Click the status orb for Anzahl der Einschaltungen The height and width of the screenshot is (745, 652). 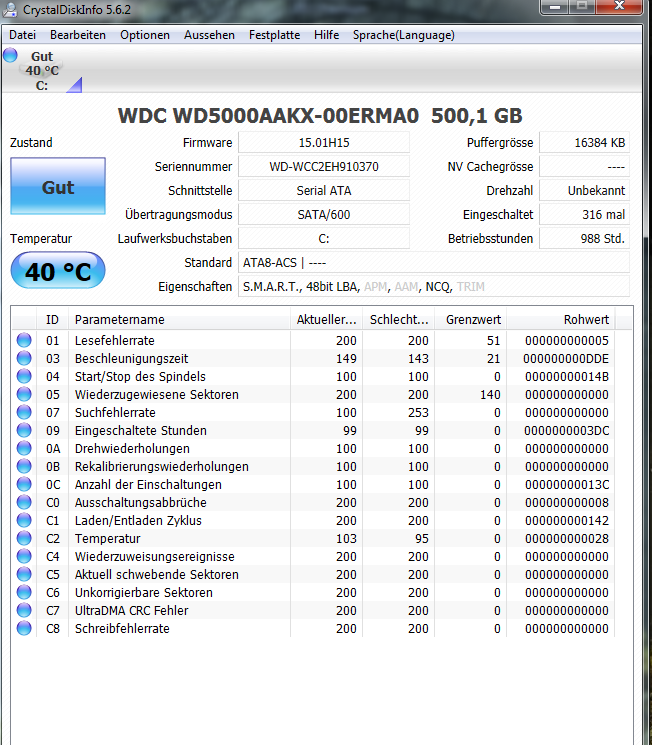[x=24, y=484]
